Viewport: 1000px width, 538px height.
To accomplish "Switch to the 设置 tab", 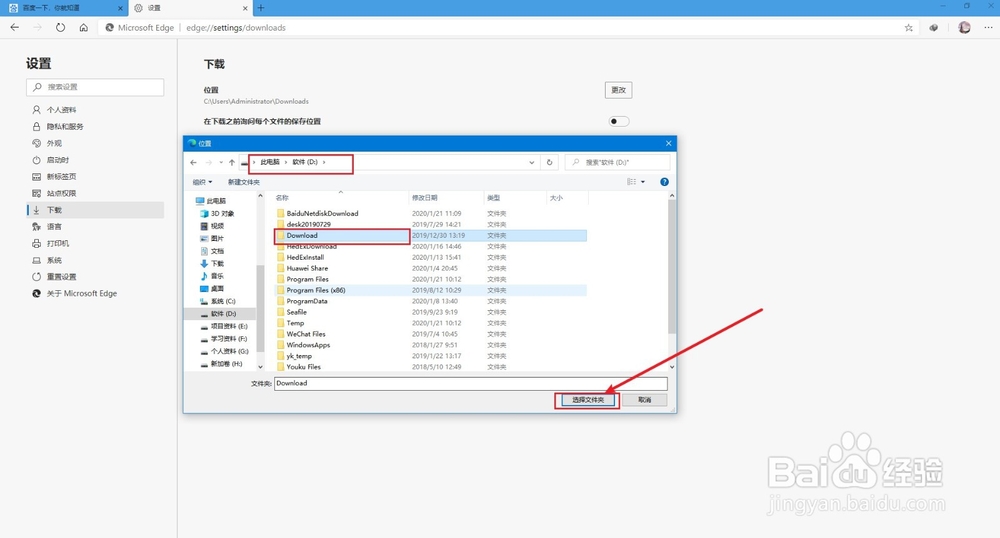I will tap(190, 8).
